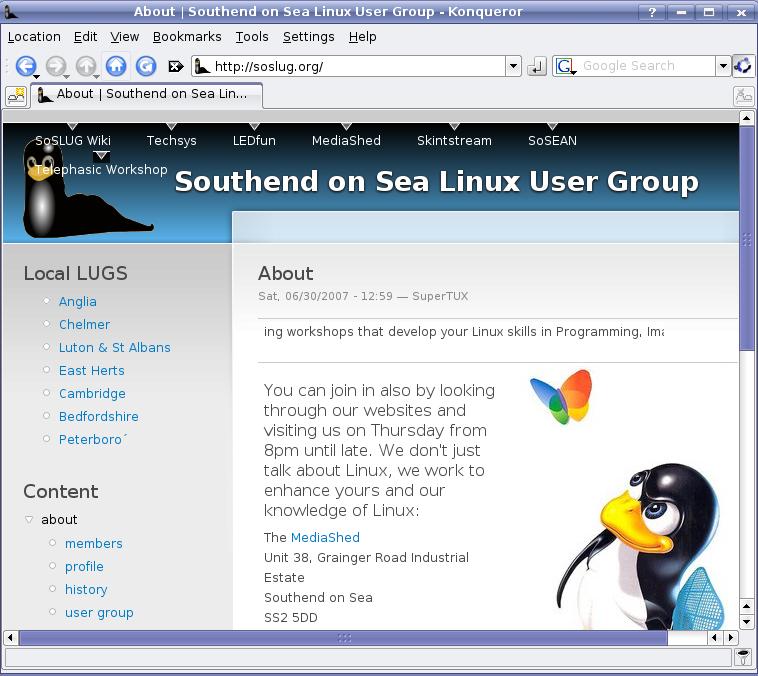The image size is (758, 676).
Task: Open the SoSLUG Wiki nav link
Action: tap(73, 141)
